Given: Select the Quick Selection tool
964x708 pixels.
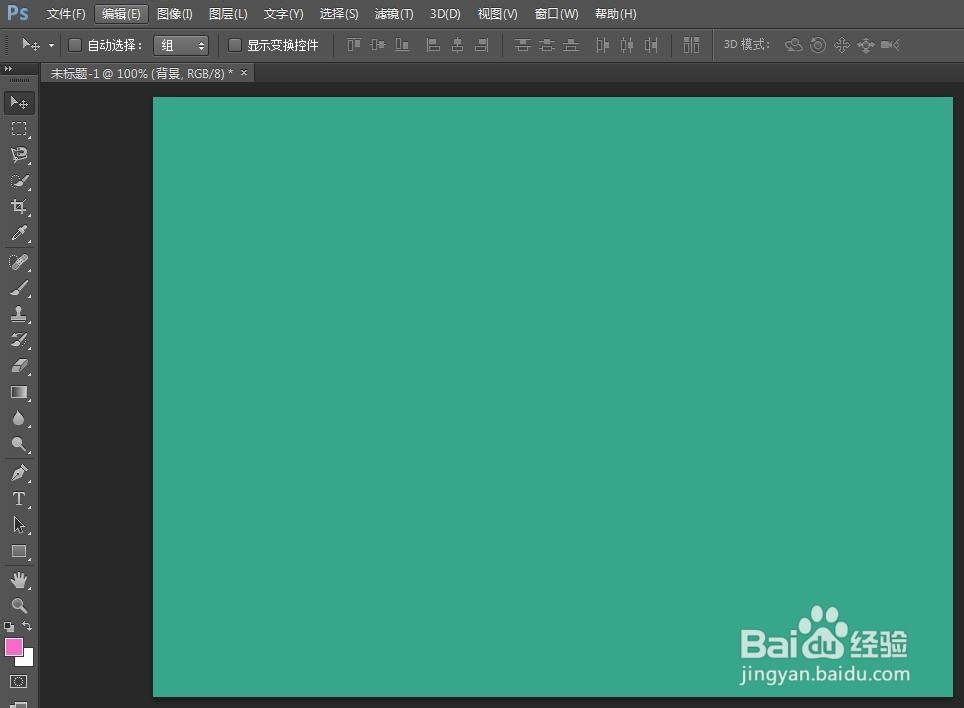Looking at the screenshot, I should [19, 181].
